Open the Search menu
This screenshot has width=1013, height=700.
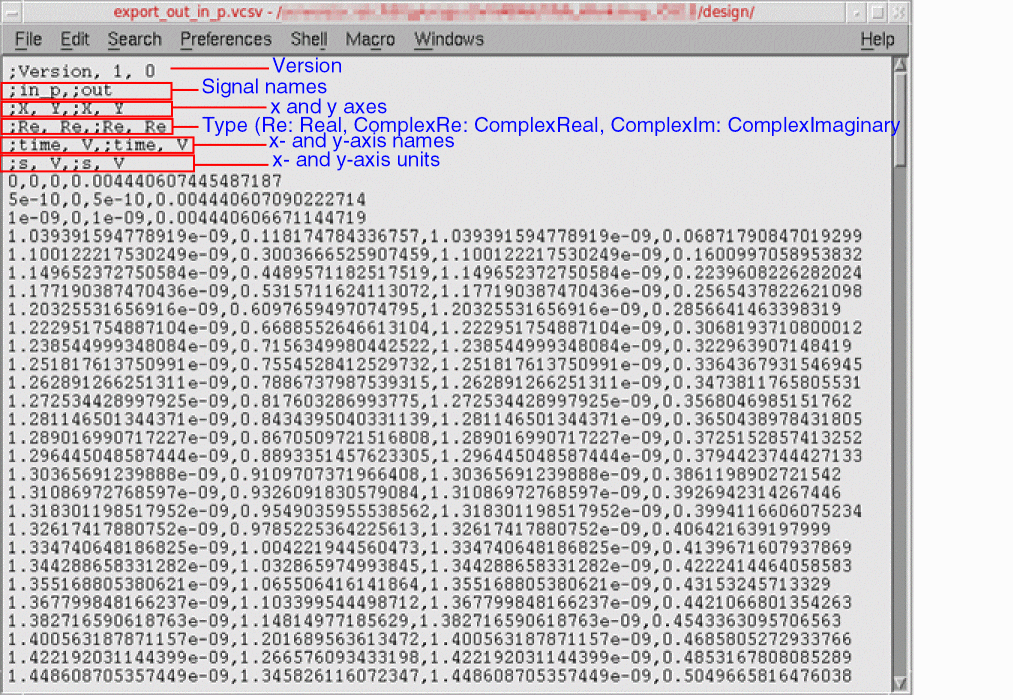coord(134,40)
